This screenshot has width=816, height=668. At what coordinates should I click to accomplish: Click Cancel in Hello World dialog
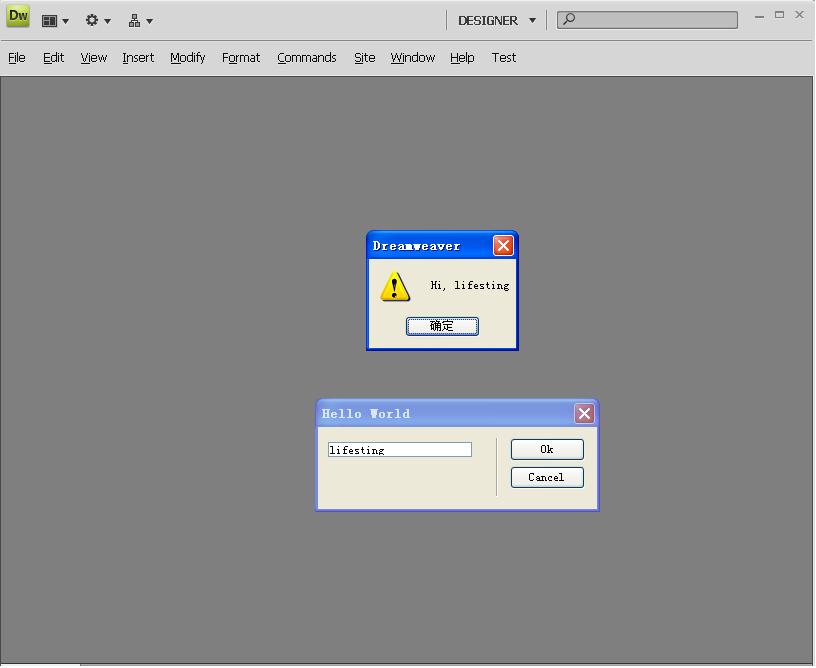pyautogui.click(x=547, y=478)
